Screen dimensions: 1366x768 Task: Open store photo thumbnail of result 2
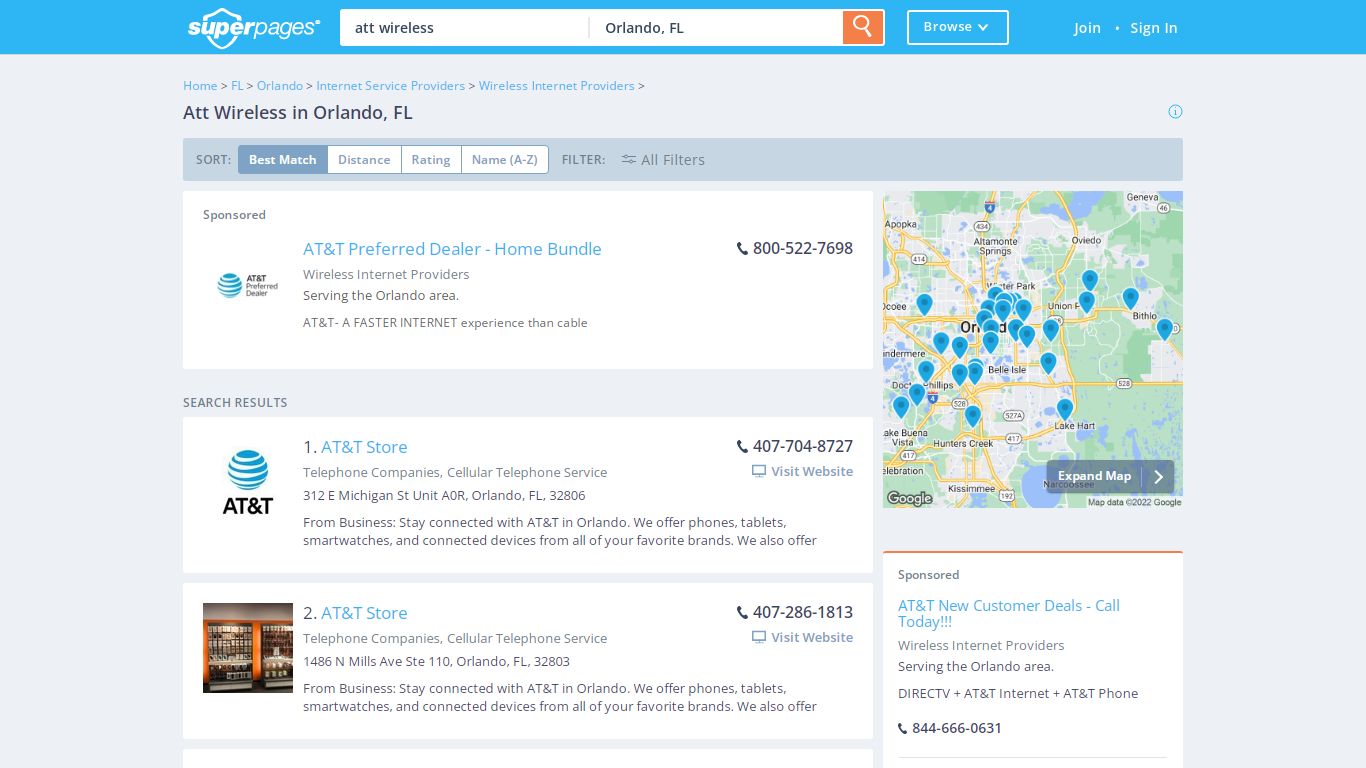(248, 648)
